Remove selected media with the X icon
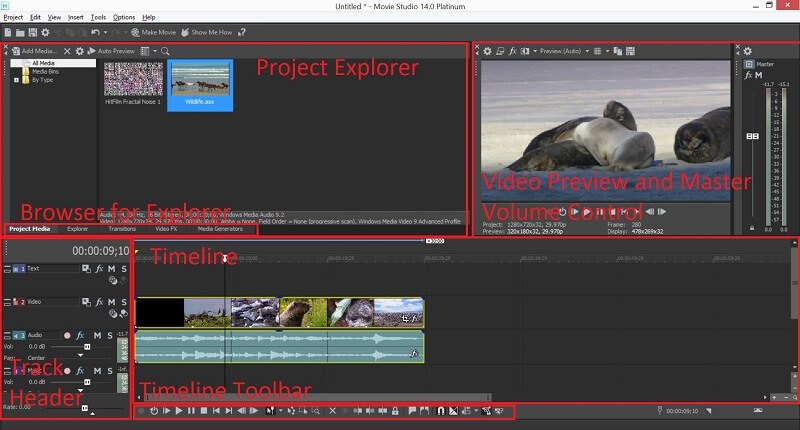The width and height of the screenshot is (800, 430). pos(67,51)
